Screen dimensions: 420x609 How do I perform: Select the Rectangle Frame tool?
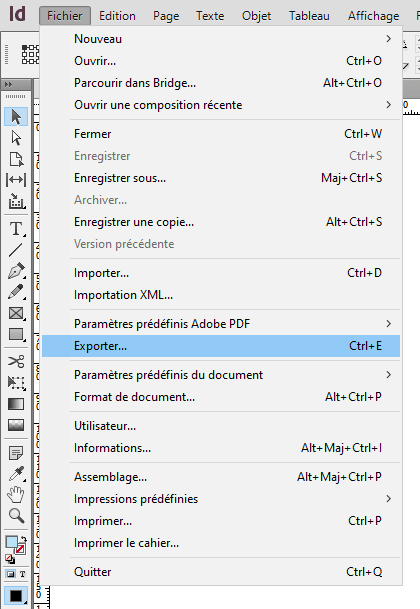point(16,313)
